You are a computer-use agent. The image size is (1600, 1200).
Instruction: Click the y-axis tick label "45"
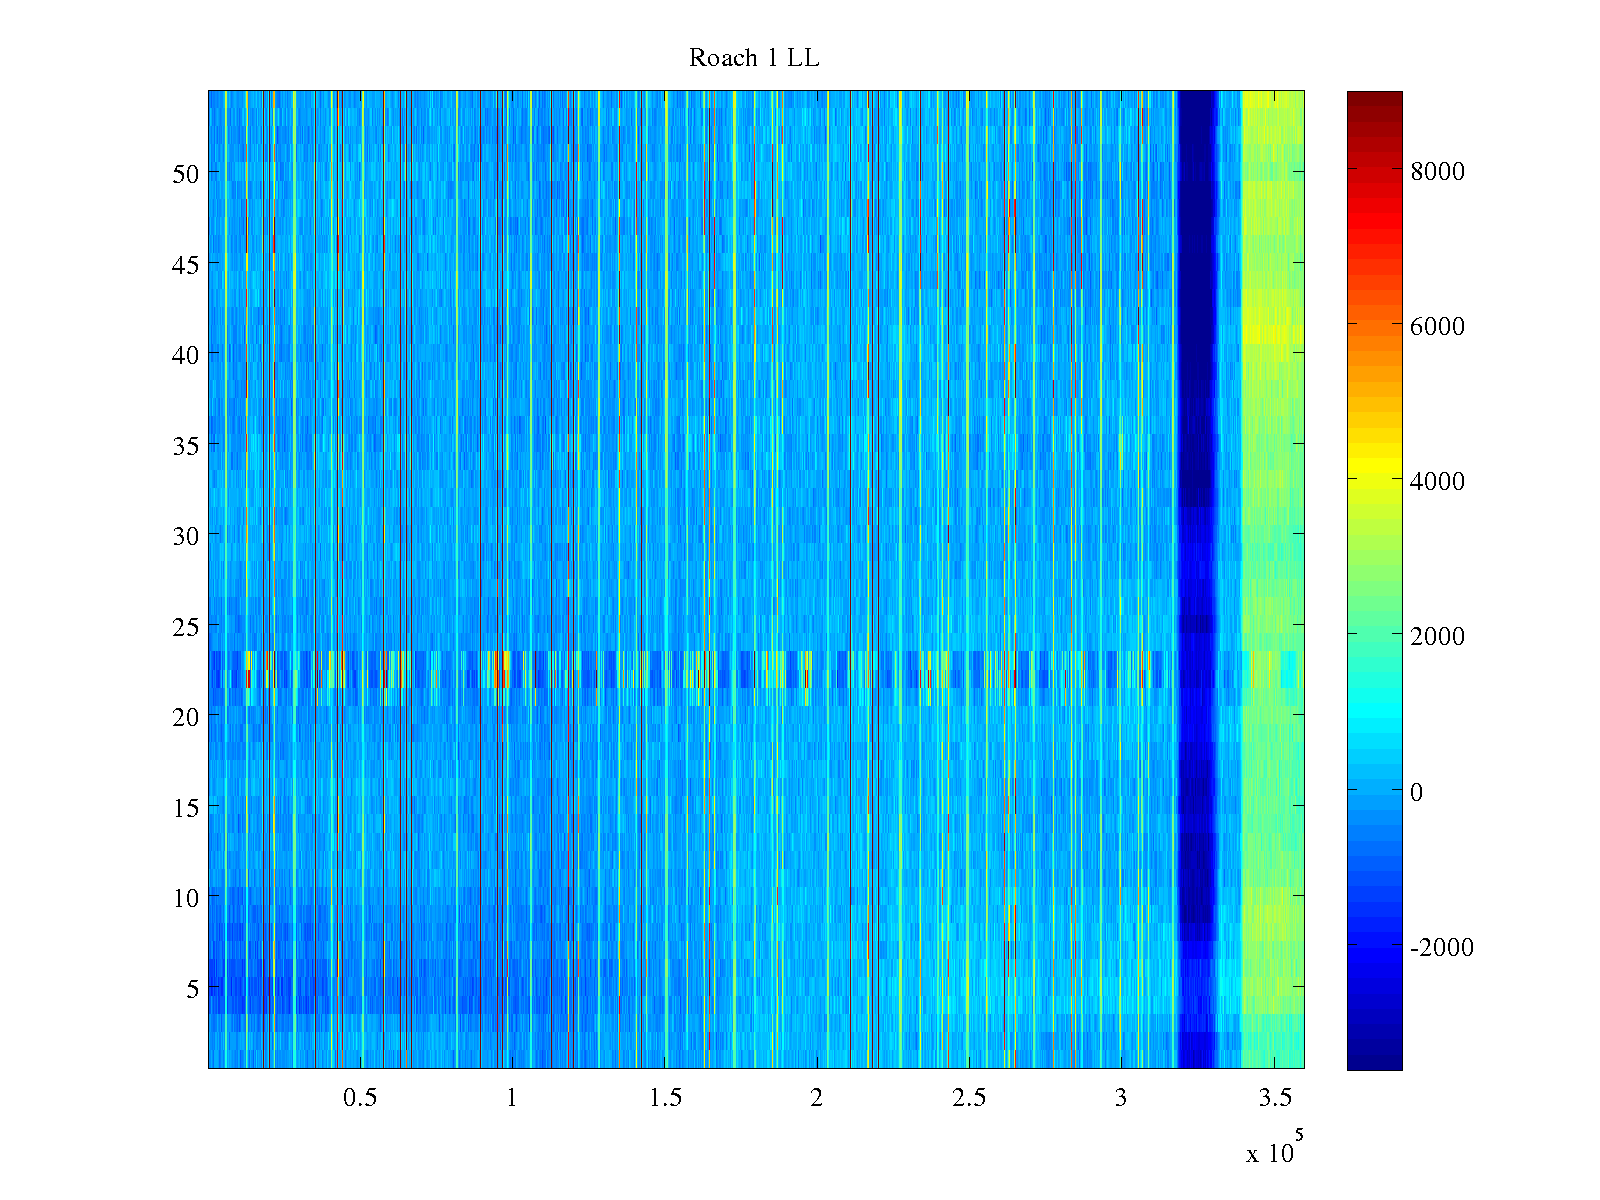186,264
